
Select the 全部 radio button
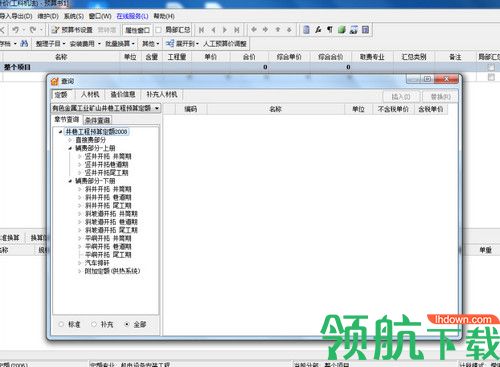click(x=127, y=324)
